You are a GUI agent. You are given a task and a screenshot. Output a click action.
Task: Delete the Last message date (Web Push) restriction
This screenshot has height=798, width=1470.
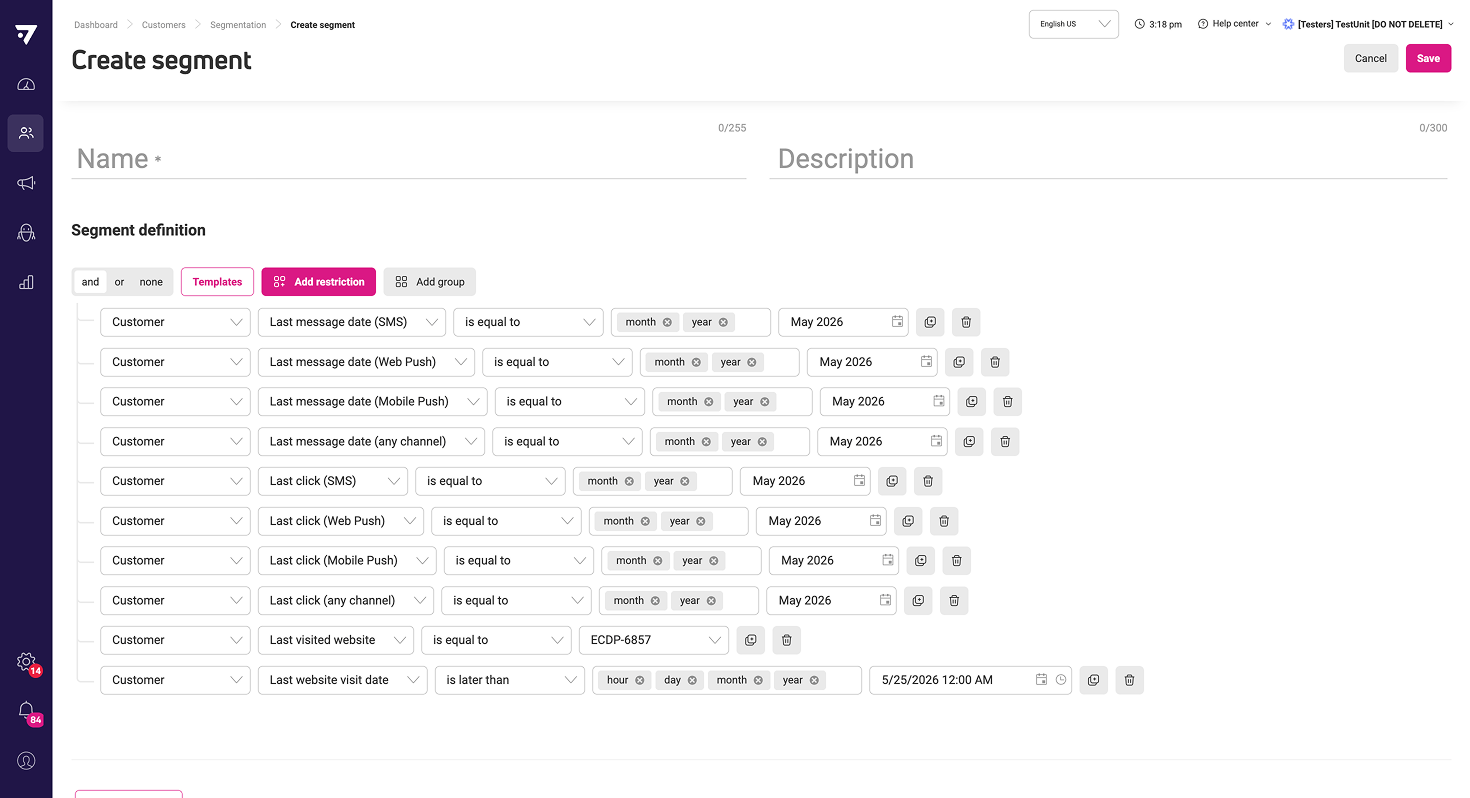point(995,362)
